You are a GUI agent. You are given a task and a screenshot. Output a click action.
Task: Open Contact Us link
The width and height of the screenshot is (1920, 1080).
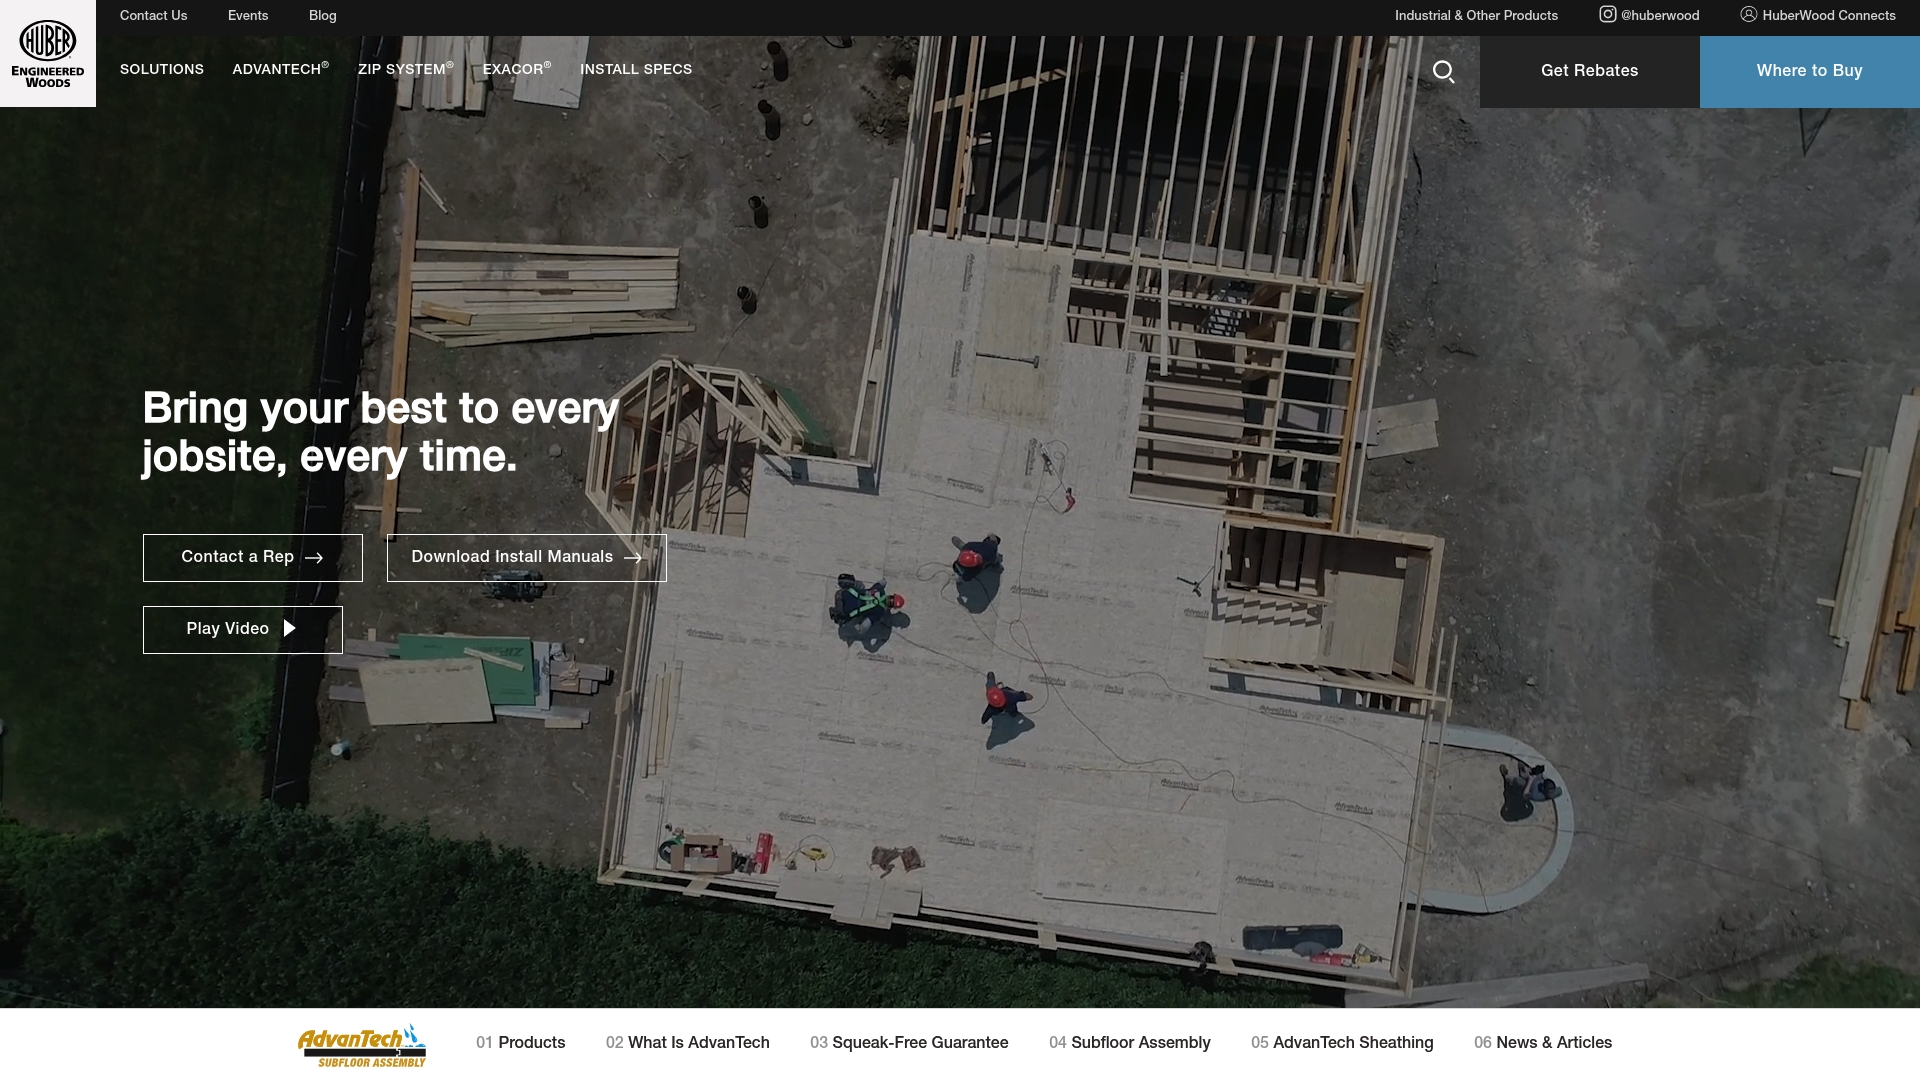tap(153, 15)
